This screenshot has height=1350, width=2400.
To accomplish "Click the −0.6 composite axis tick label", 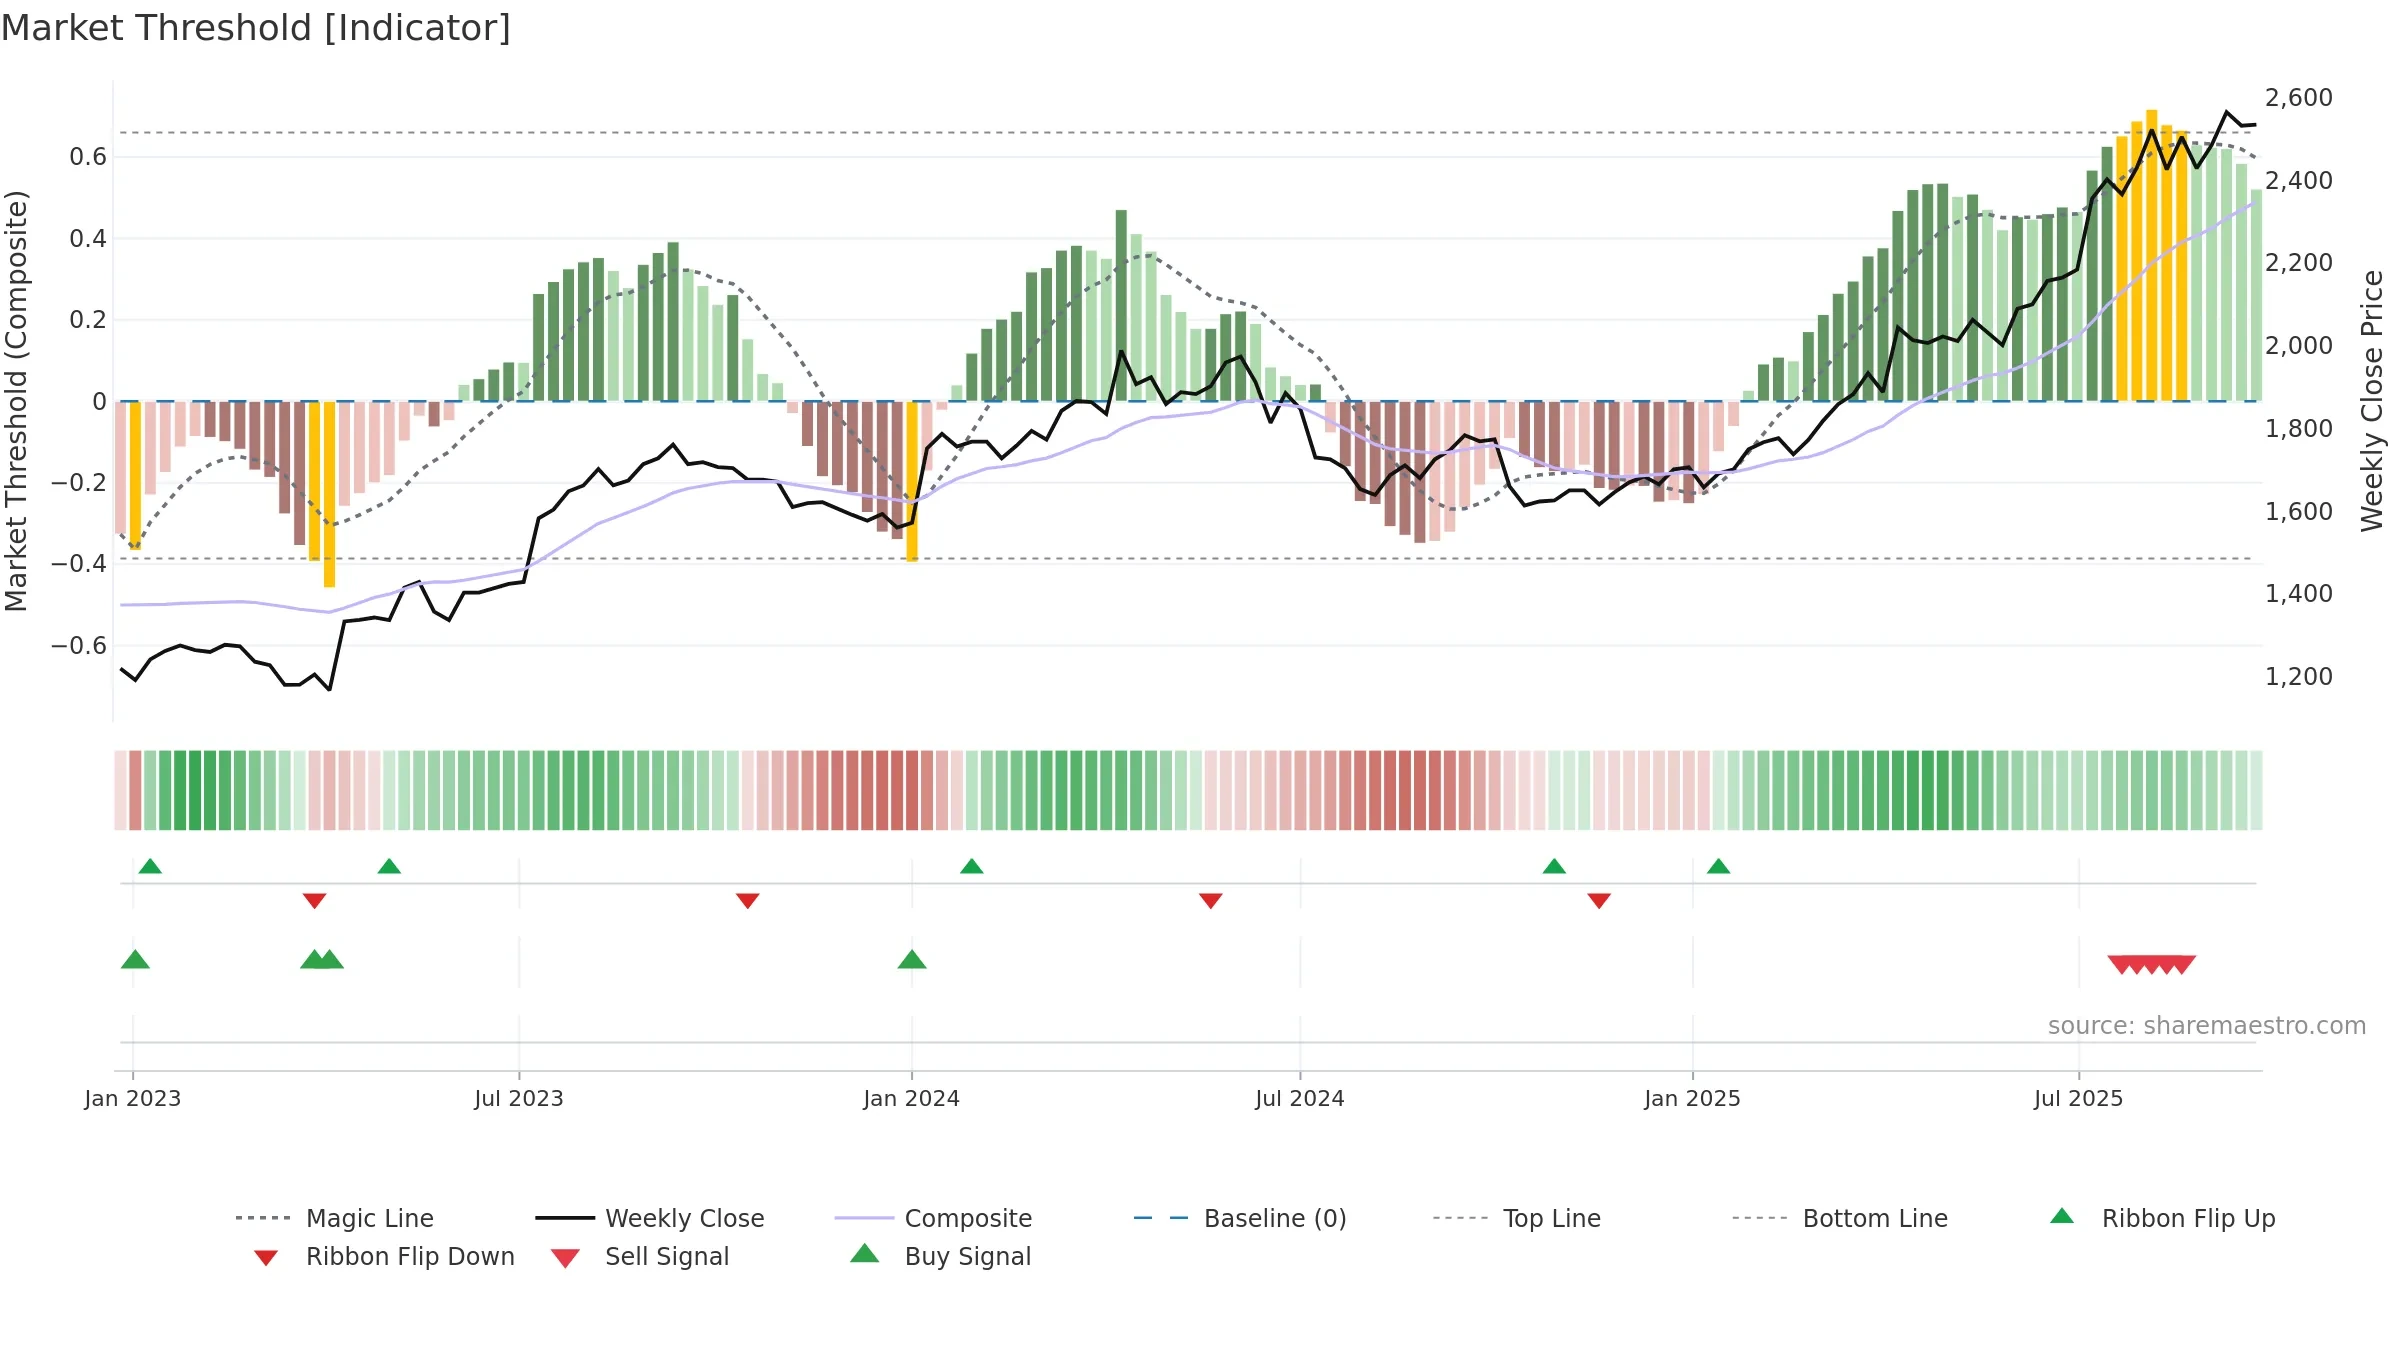I will coord(79,646).
